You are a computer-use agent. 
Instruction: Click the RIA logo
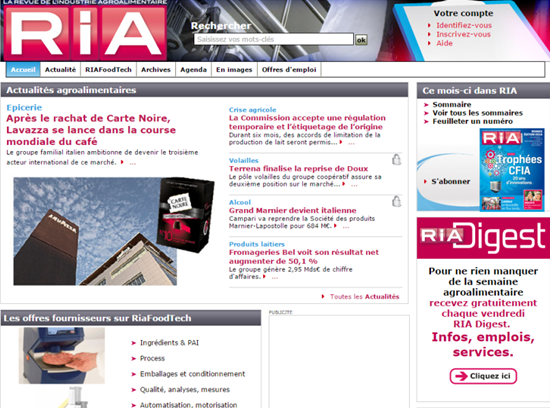pos(85,32)
